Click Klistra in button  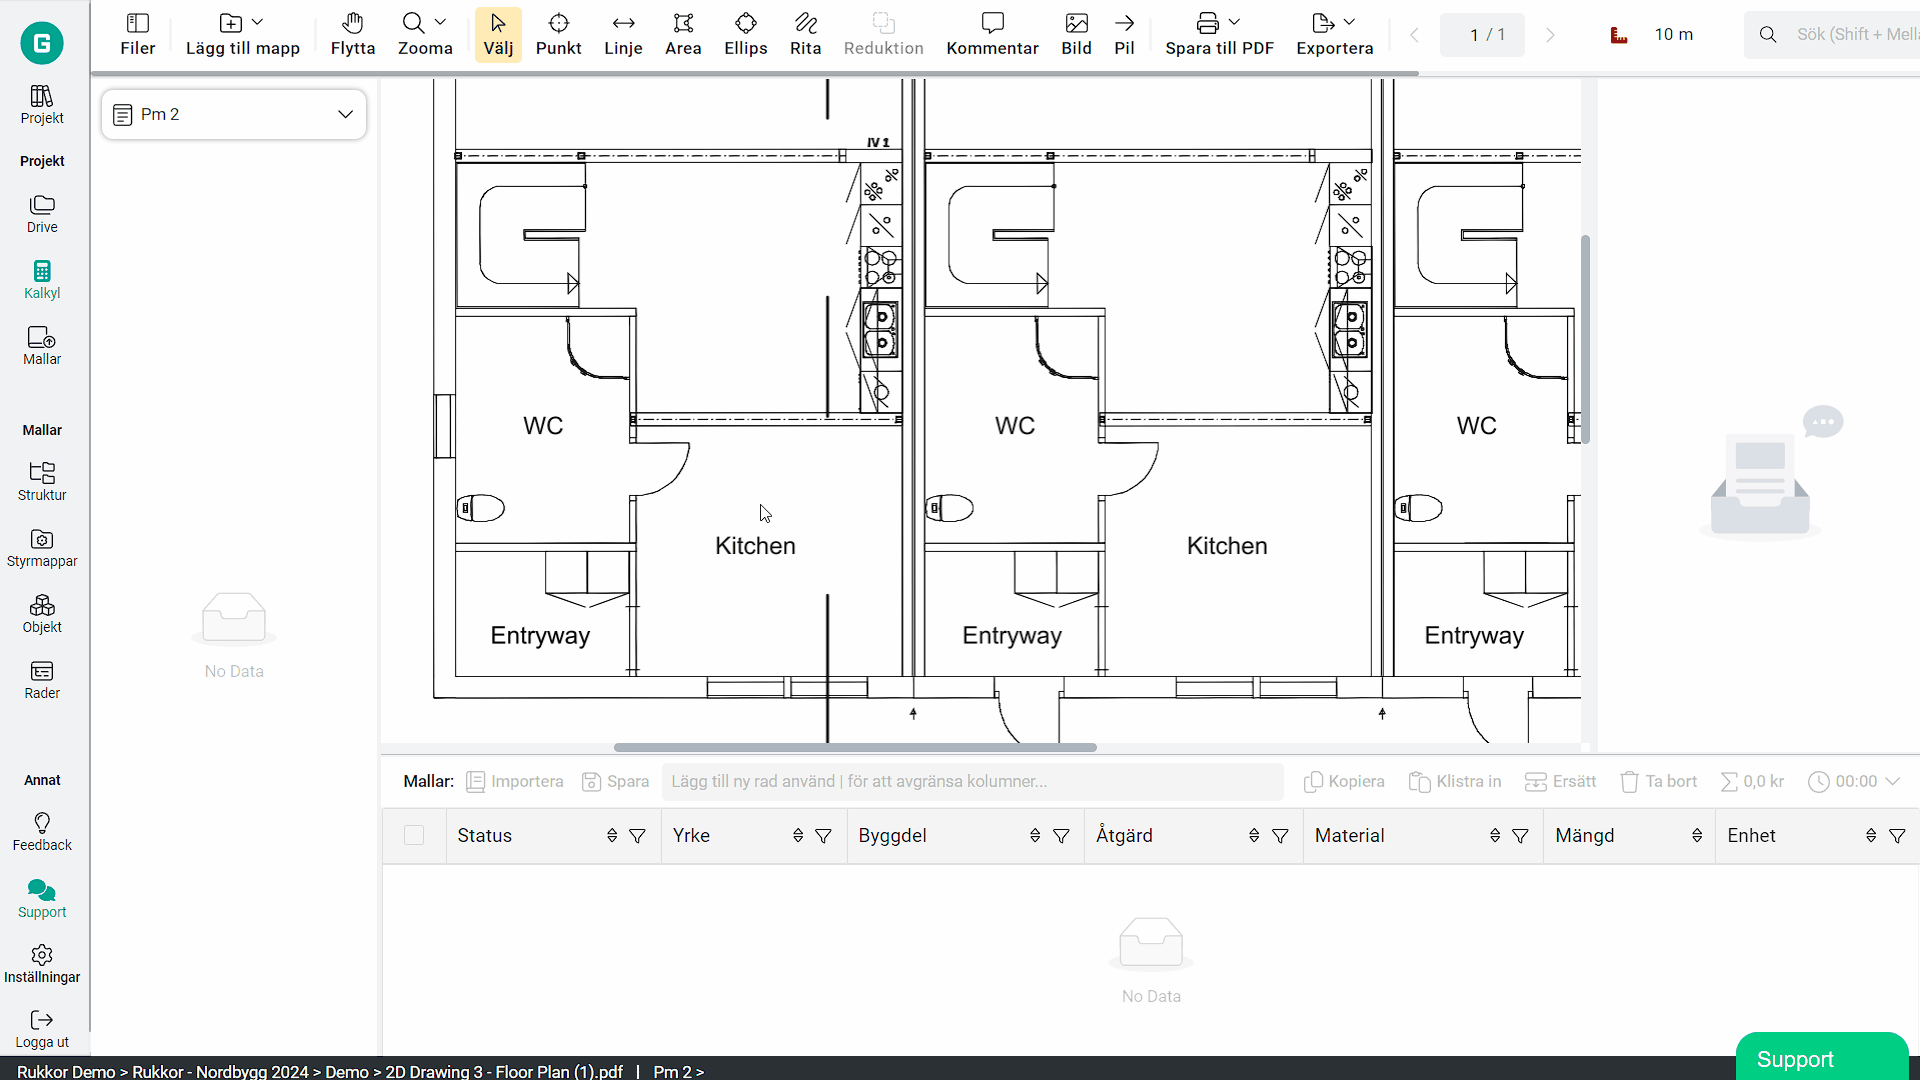click(x=1455, y=781)
